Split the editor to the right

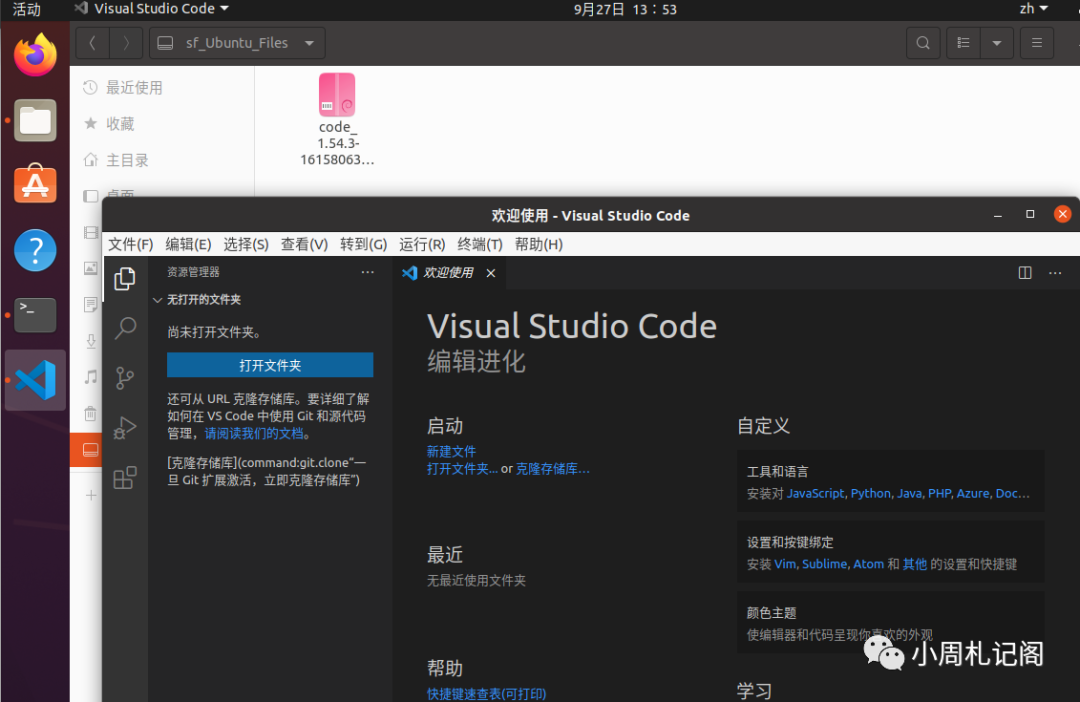(1025, 273)
